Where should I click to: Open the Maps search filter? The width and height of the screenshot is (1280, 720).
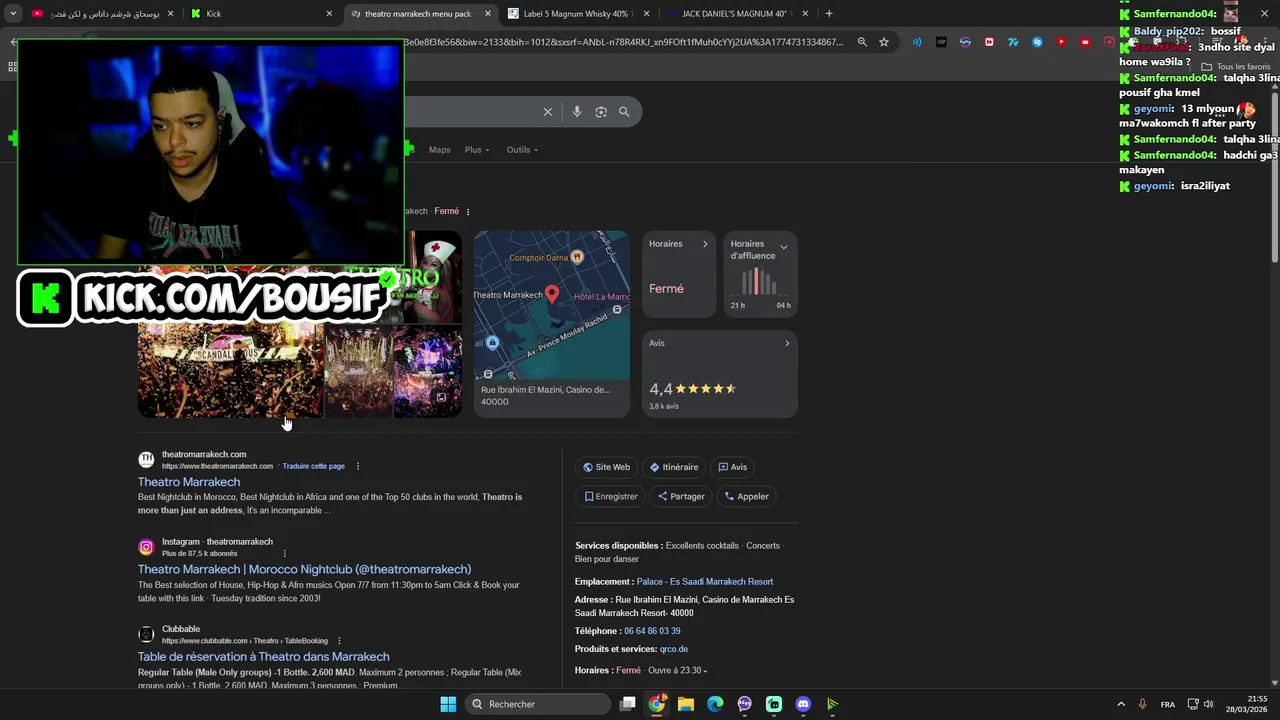[x=440, y=150]
